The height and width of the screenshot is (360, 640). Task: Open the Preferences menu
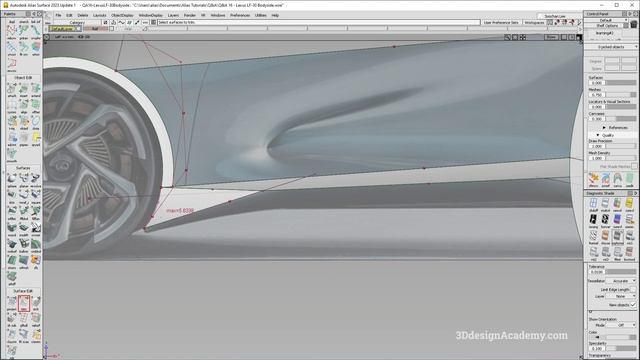[240, 15]
